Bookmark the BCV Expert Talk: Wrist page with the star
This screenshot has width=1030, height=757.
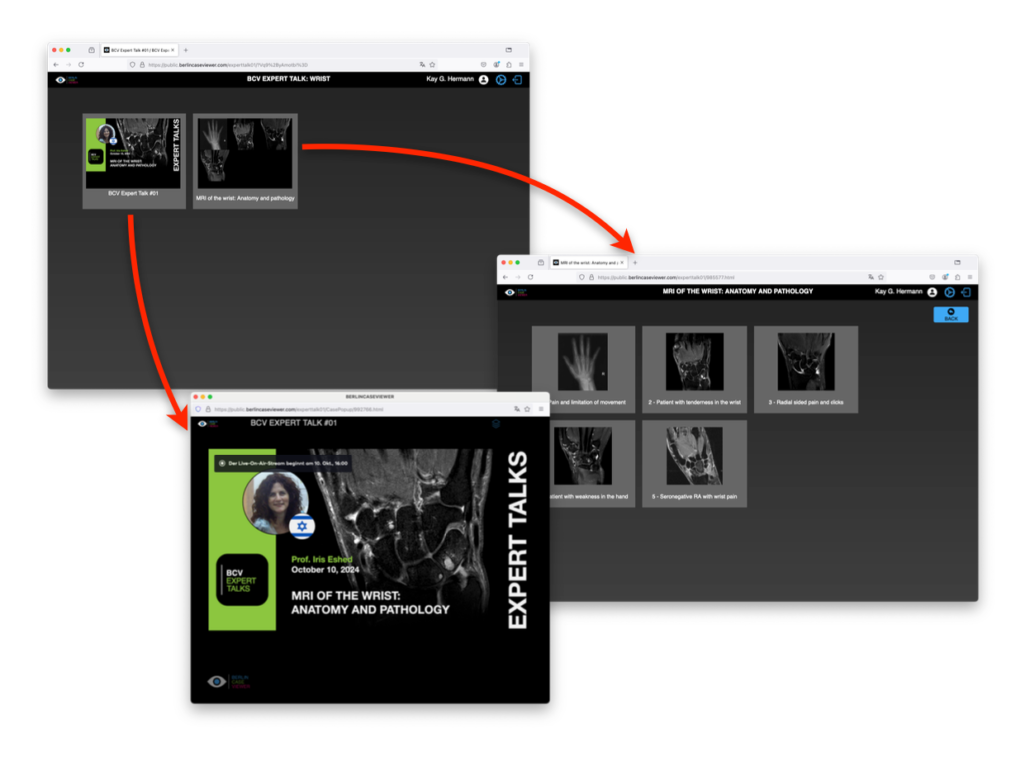coord(432,64)
